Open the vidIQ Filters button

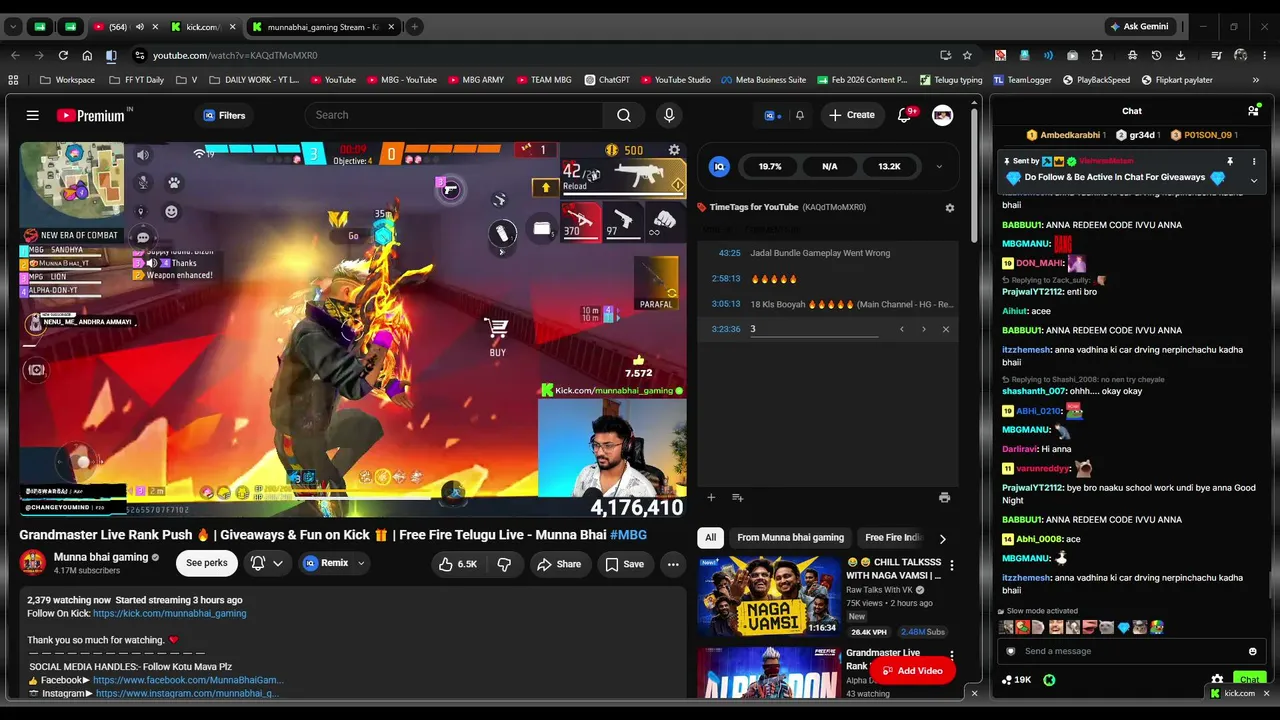[x=223, y=115]
